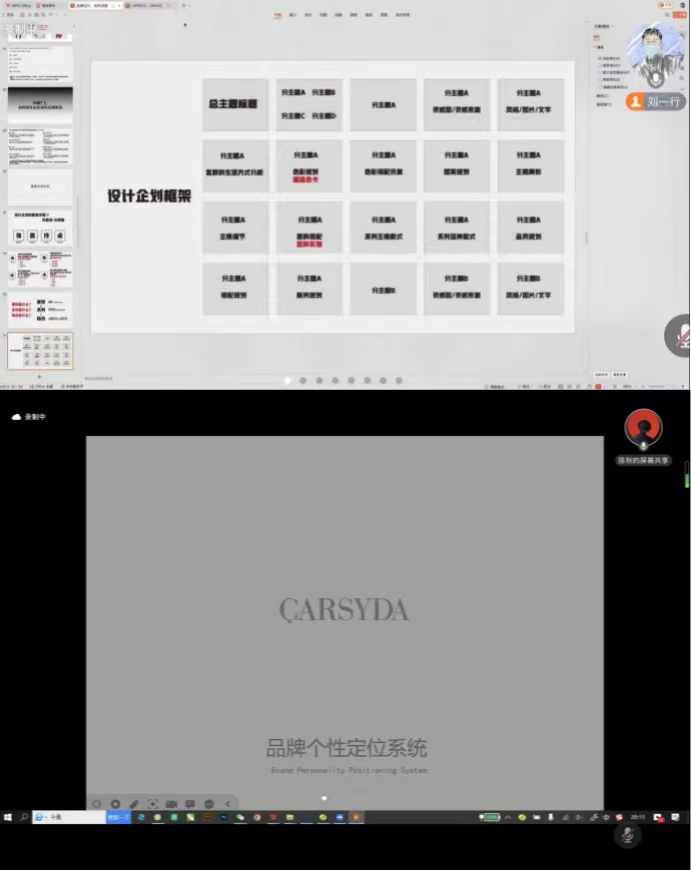691x870 pixels.
Task: Select the pen annotation tool in slideshow toolbar
Action: [134, 804]
